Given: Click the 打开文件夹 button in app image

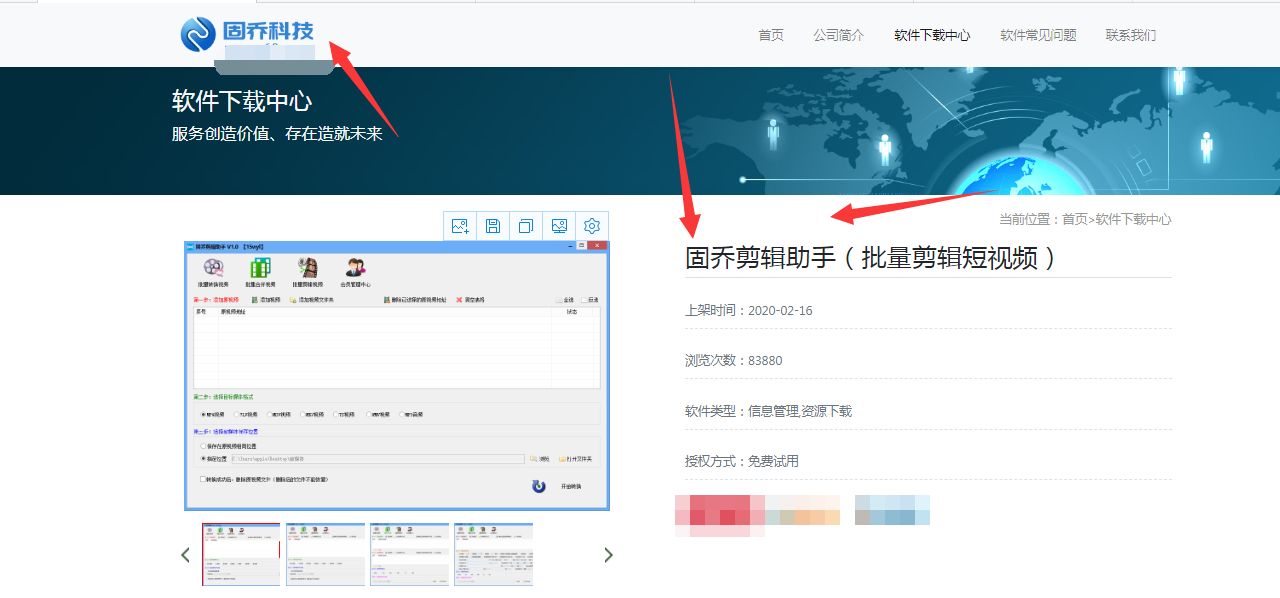Looking at the screenshot, I should [x=576, y=459].
